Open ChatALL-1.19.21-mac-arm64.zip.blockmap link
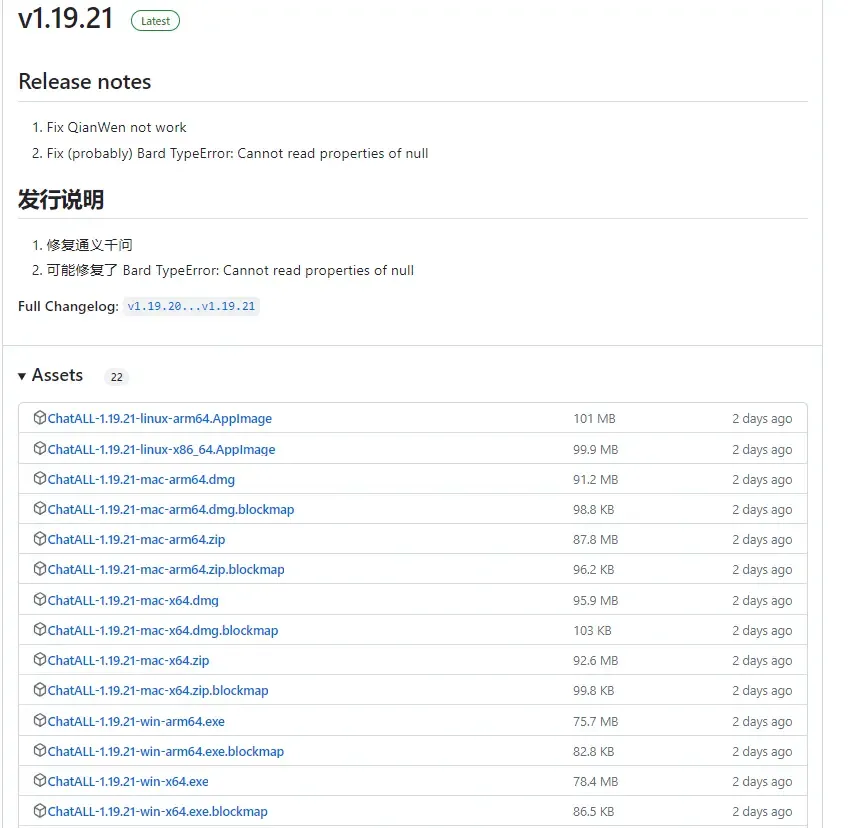This screenshot has height=828, width=848. click(x=166, y=569)
